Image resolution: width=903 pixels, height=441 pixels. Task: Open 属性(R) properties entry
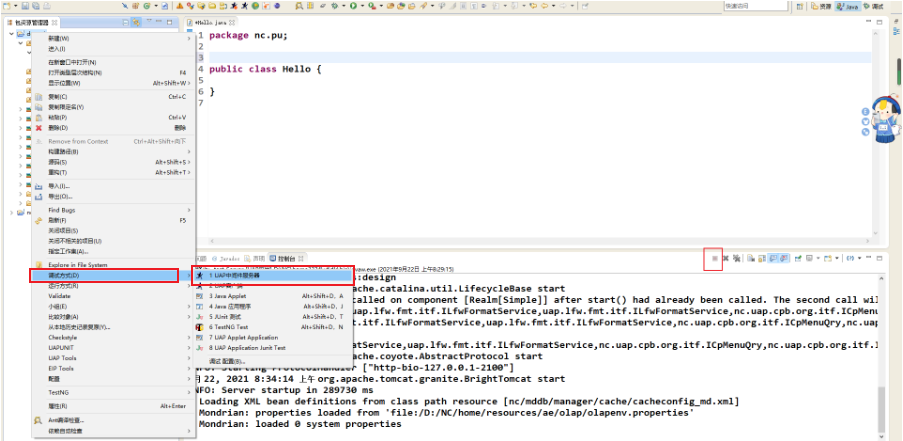point(112,406)
